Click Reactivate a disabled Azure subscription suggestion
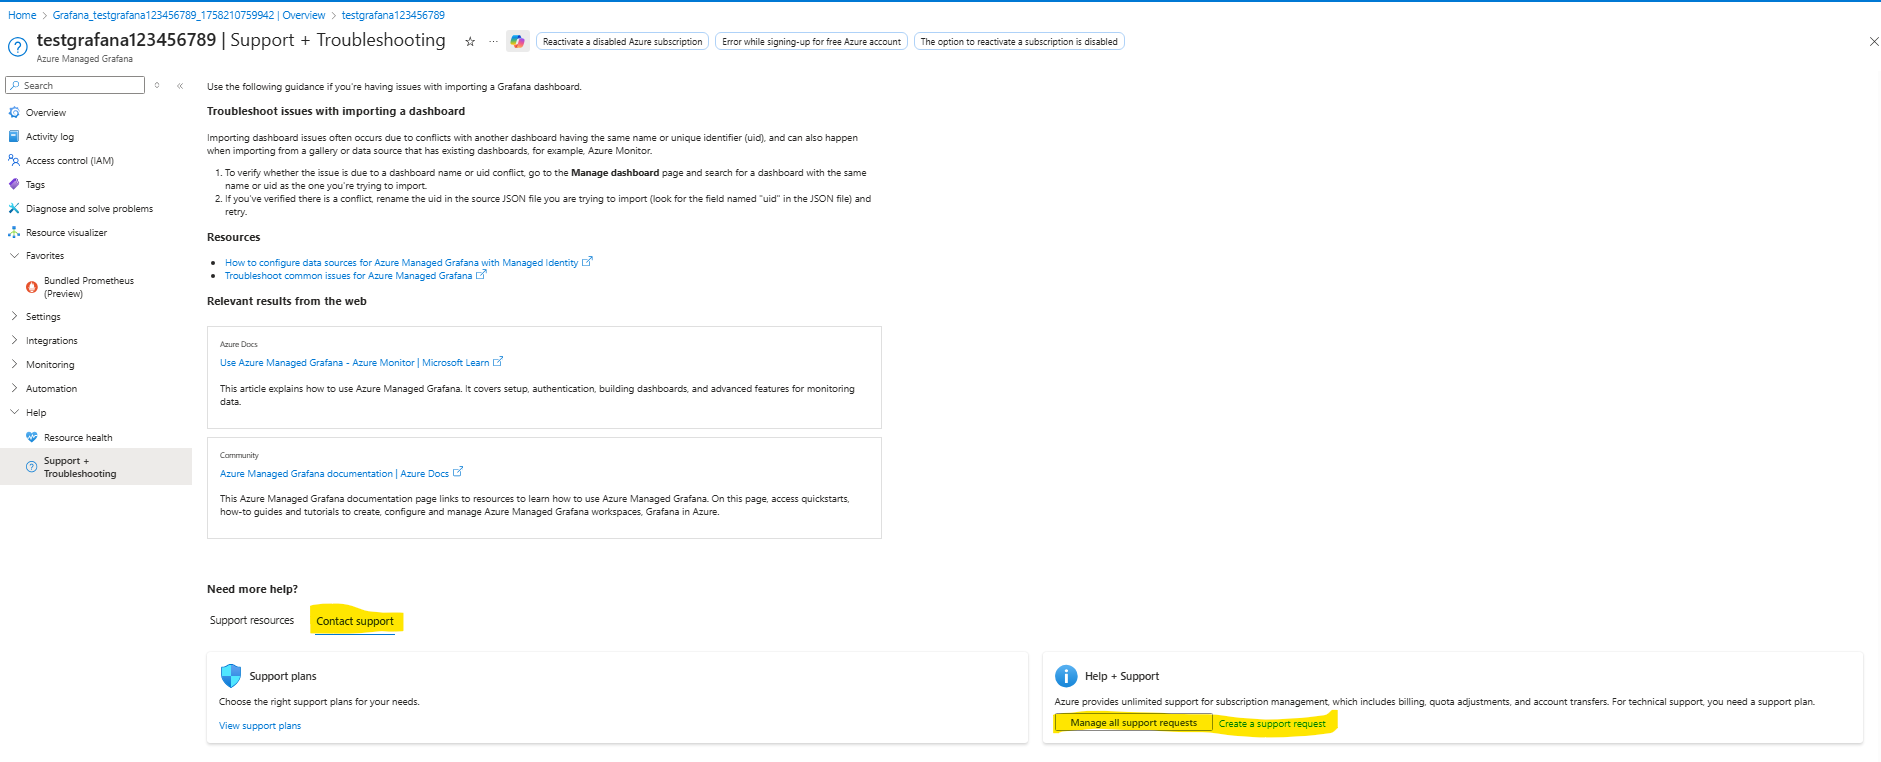 tap(622, 42)
